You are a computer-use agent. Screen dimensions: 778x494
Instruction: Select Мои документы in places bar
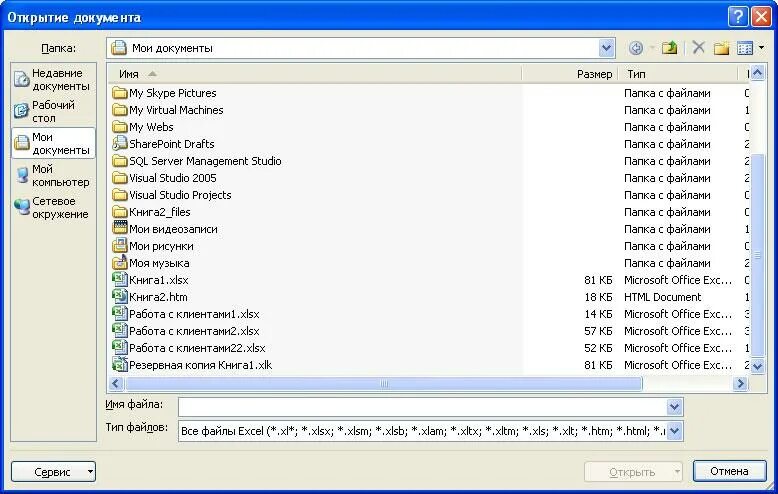pyautogui.click(x=54, y=143)
